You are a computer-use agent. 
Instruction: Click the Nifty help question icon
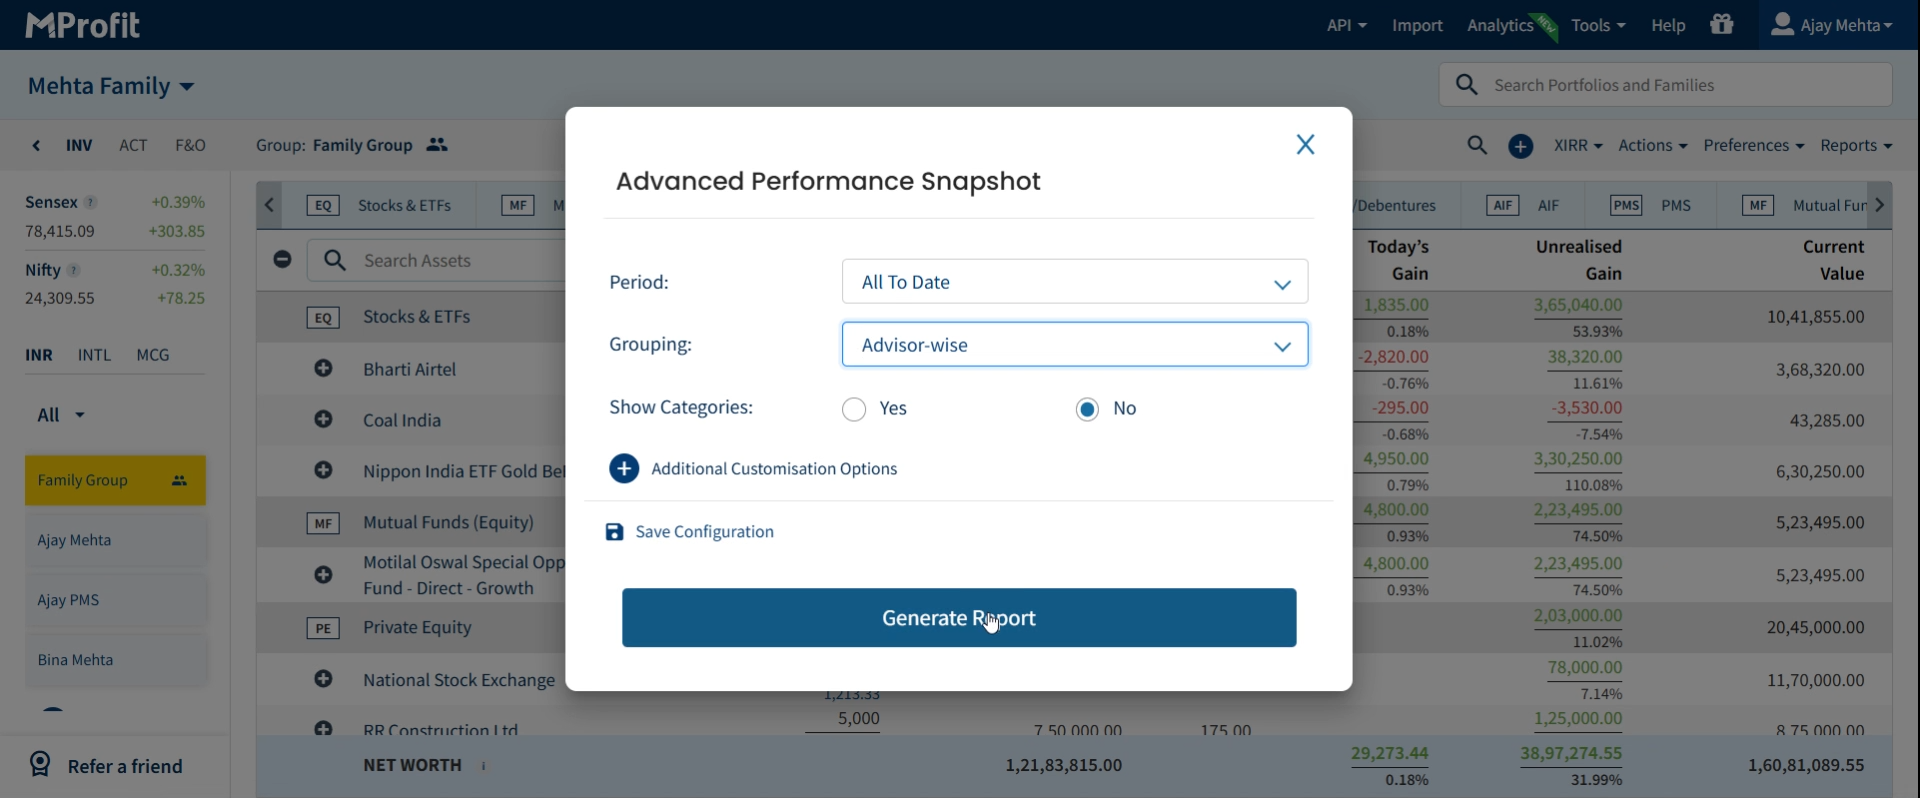[x=74, y=271]
